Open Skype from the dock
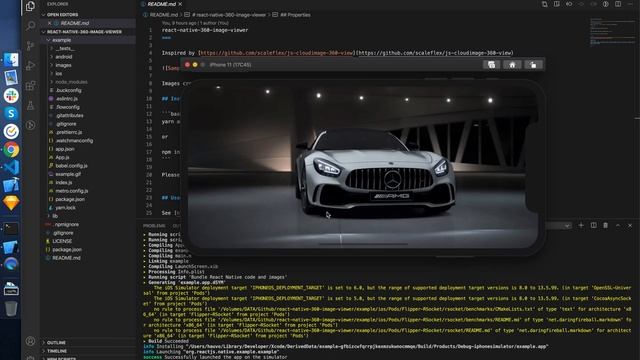The height and width of the screenshot is (360, 640). 11,113
